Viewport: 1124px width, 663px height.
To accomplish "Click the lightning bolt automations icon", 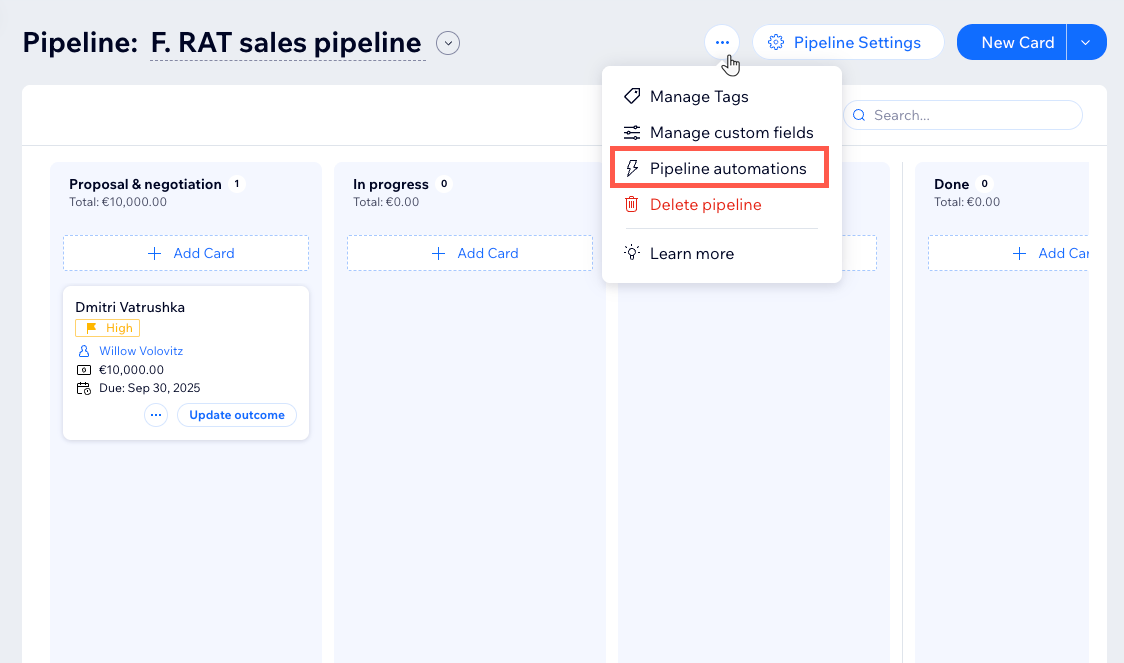I will (632, 168).
